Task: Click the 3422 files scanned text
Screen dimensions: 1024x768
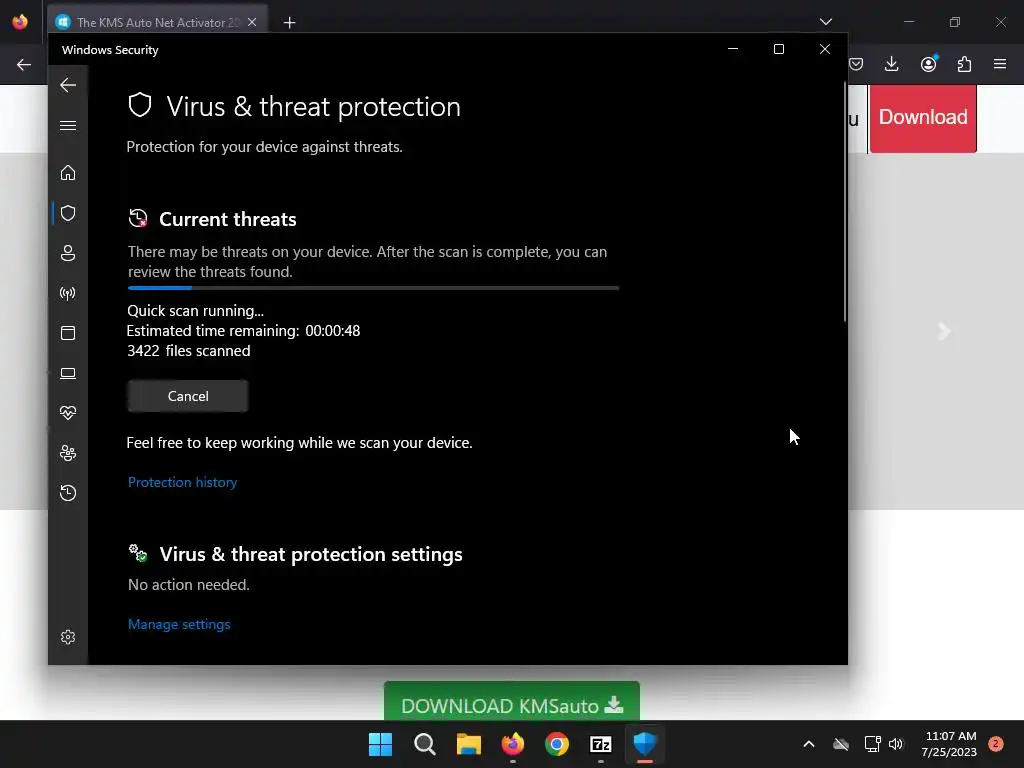Action: point(189,351)
